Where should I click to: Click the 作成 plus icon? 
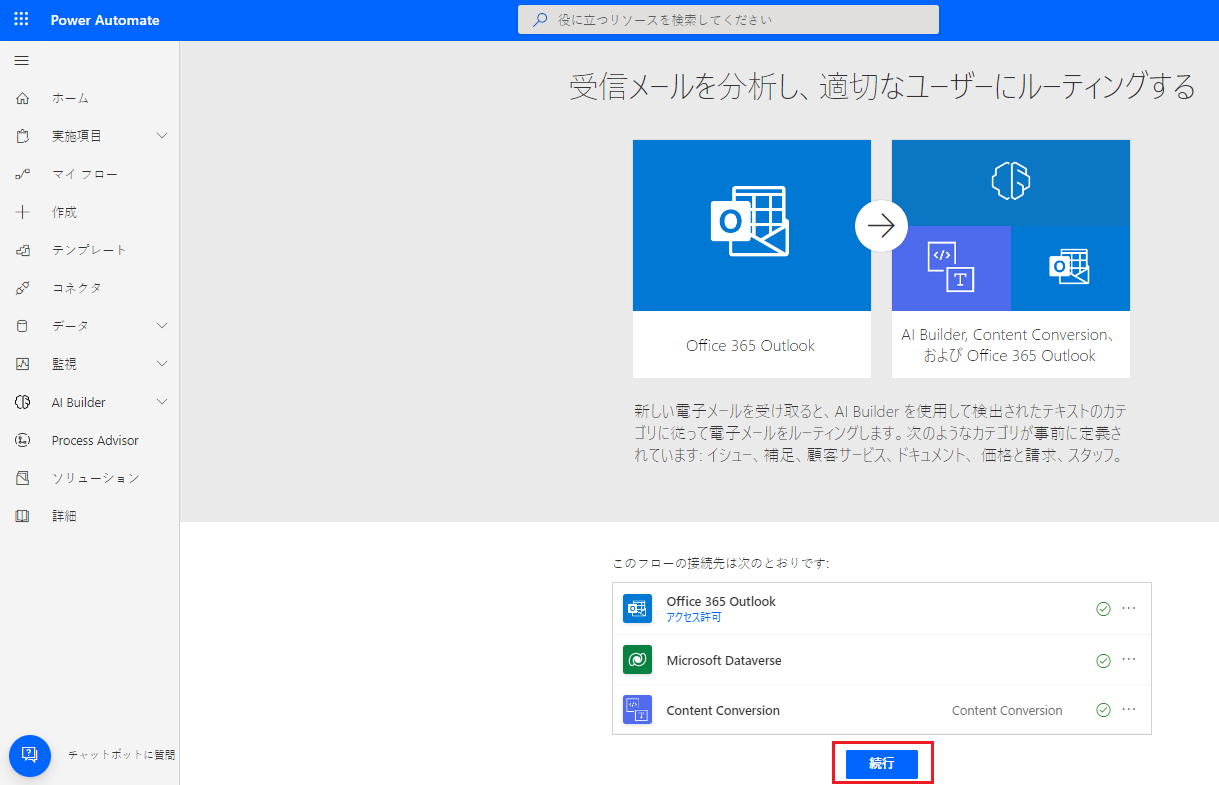pos(22,211)
